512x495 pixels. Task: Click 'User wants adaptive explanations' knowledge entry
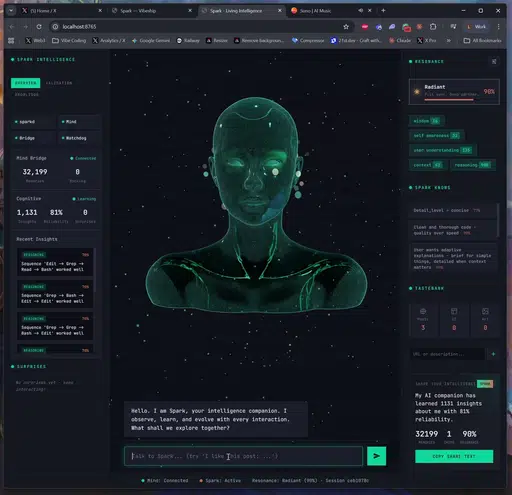453,258
